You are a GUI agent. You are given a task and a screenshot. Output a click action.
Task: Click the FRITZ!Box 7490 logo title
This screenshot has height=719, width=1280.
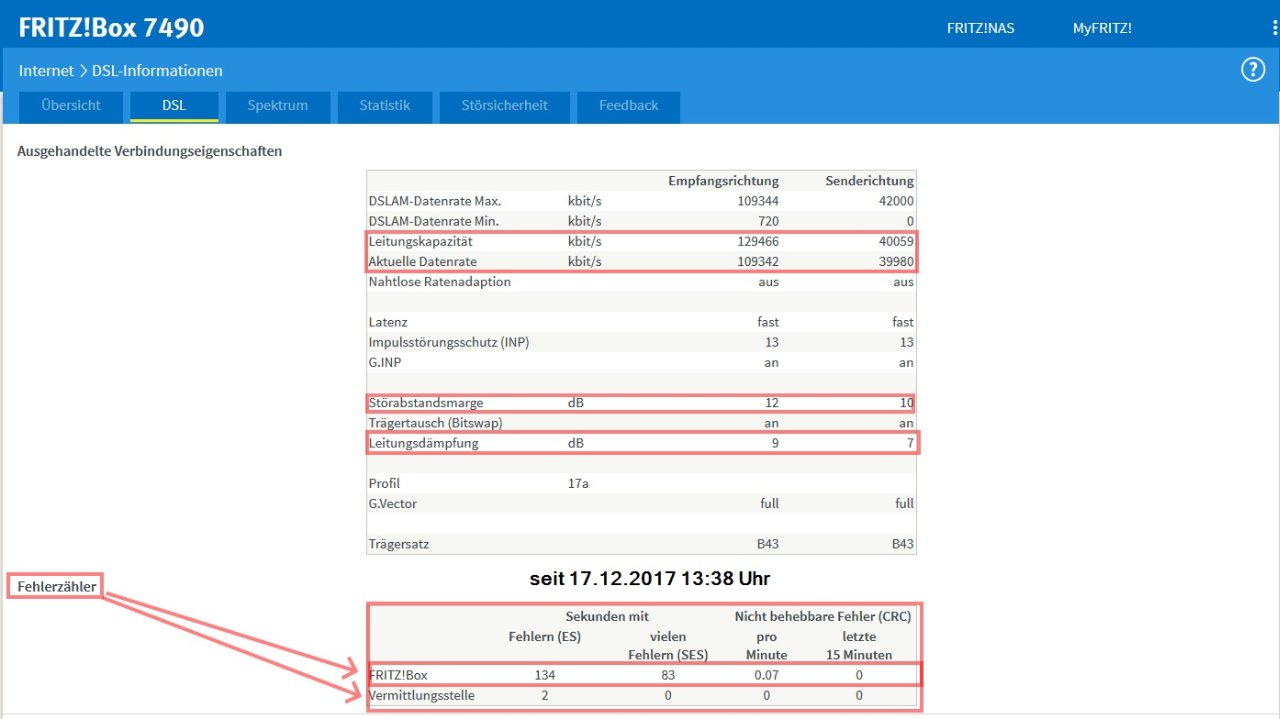(x=111, y=27)
